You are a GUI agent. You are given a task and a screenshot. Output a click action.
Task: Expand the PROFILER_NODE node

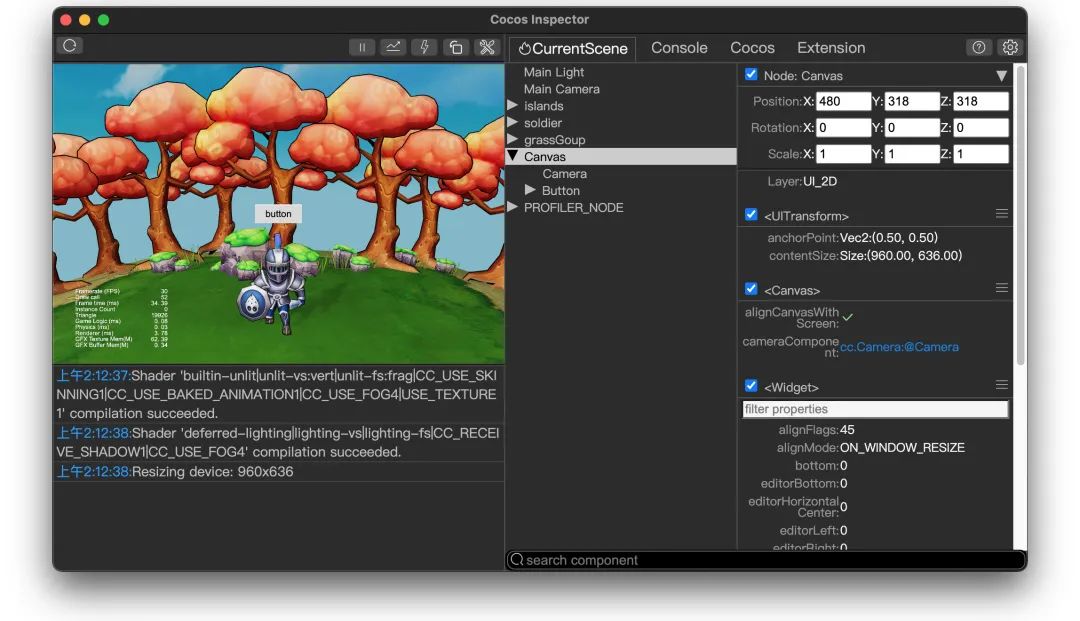coord(512,207)
